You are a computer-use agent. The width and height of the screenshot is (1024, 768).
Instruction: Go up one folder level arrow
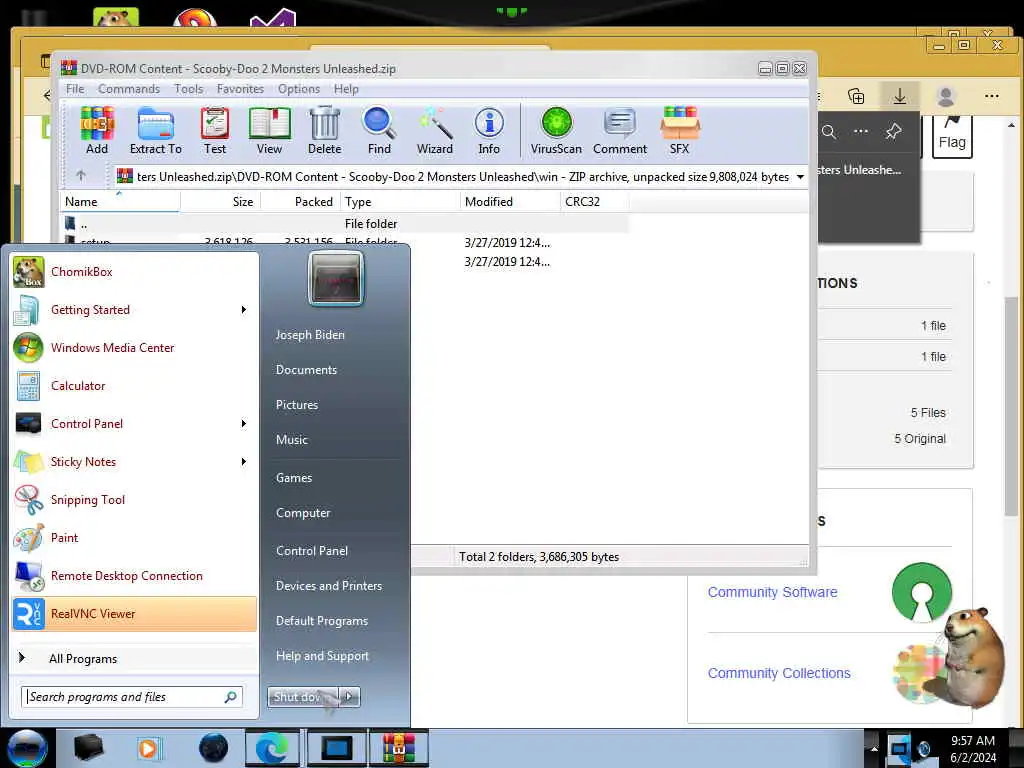(x=81, y=176)
